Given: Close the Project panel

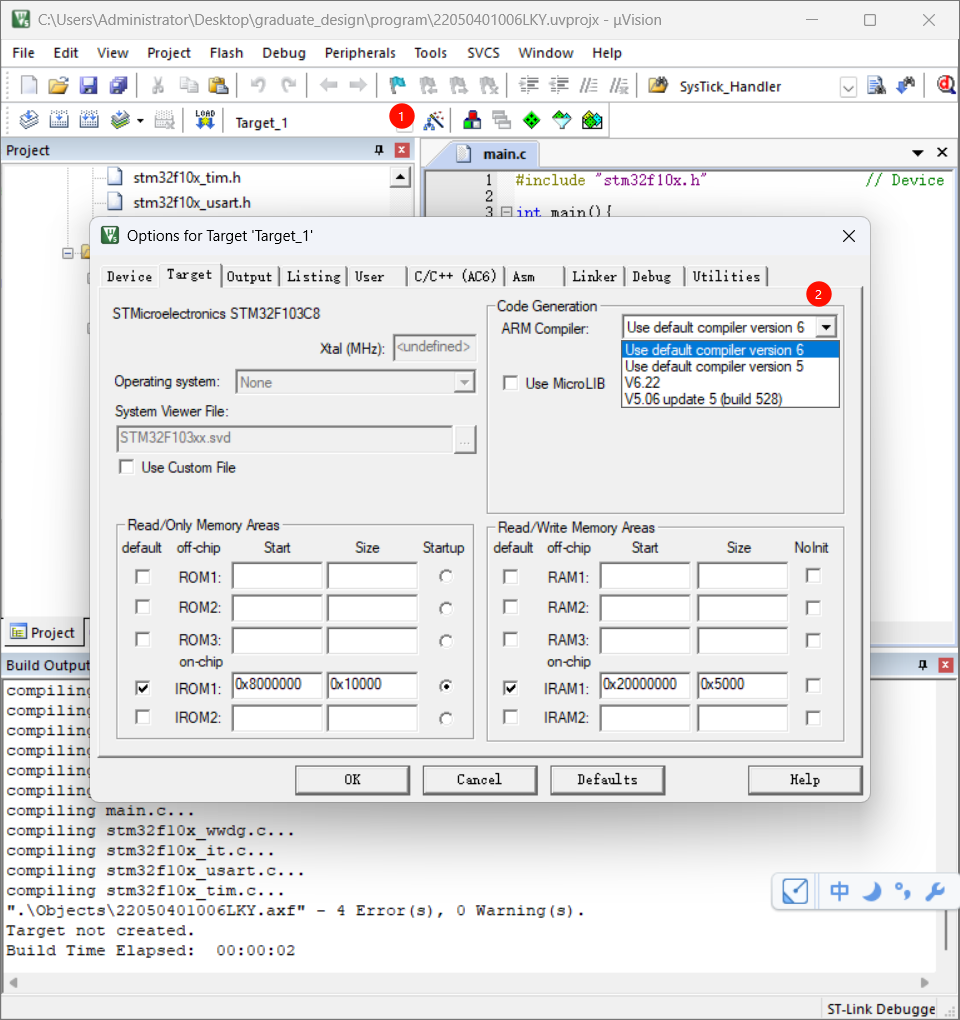Looking at the screenshot, I should pos(402,150).
